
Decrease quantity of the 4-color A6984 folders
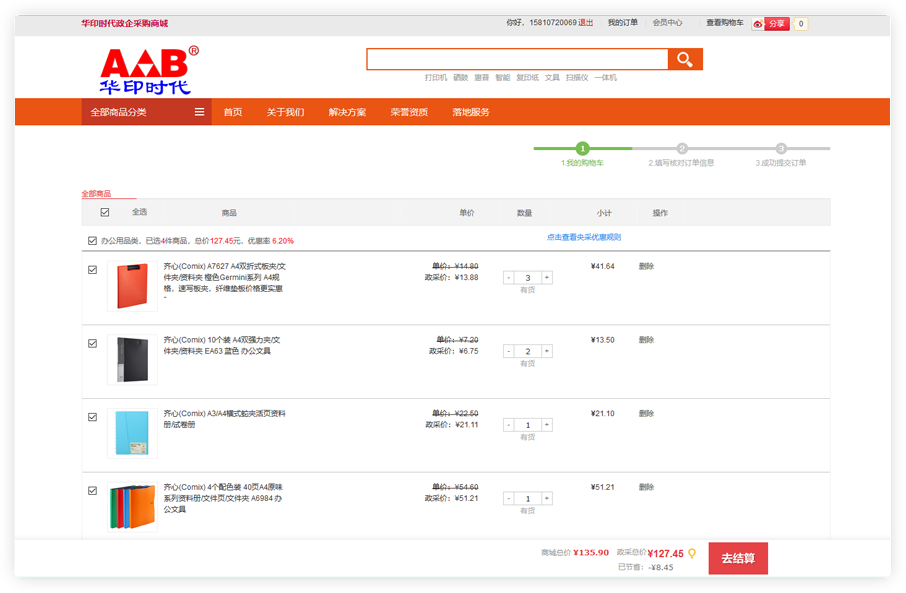click(x=509, y=499)
